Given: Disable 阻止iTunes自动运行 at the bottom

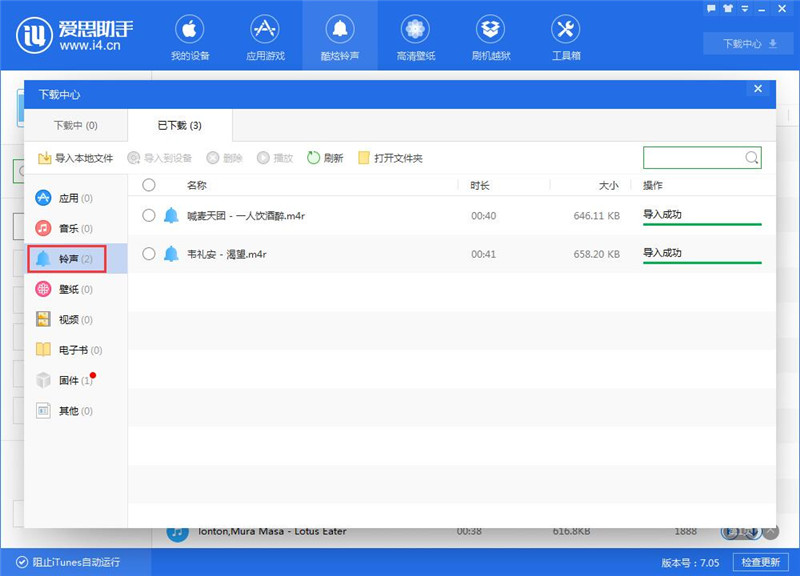Looking at the screenshot, I should click(x=66, y=563).
